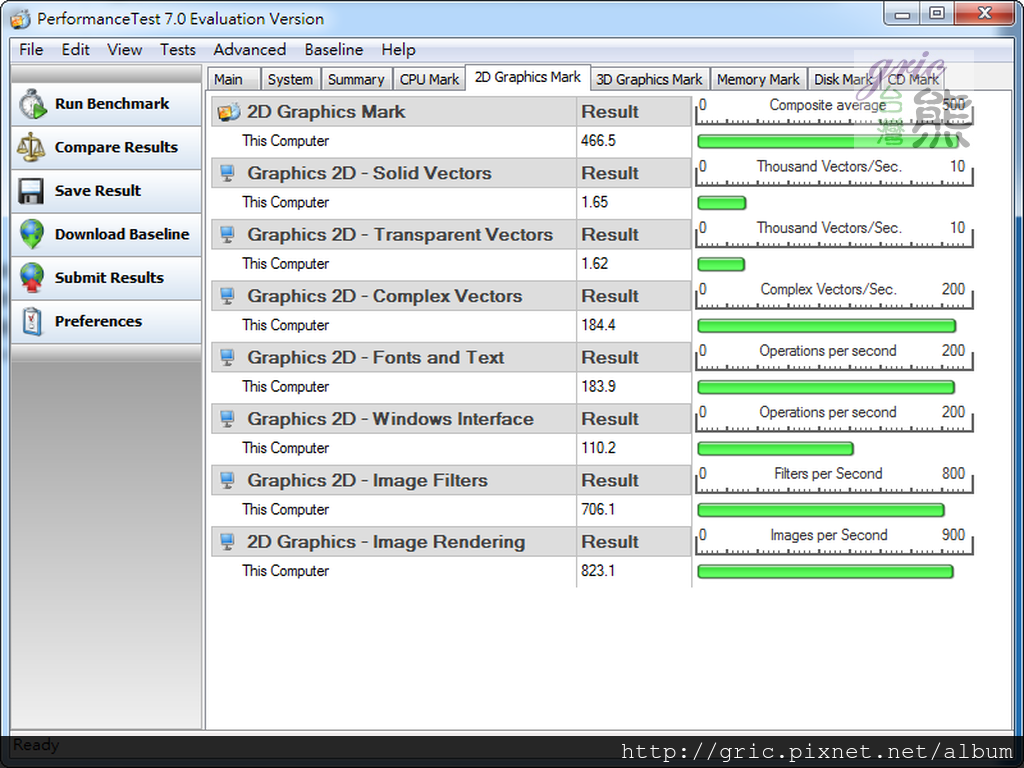Click the 2D Graphics Mark header icon

click(229, 112)
